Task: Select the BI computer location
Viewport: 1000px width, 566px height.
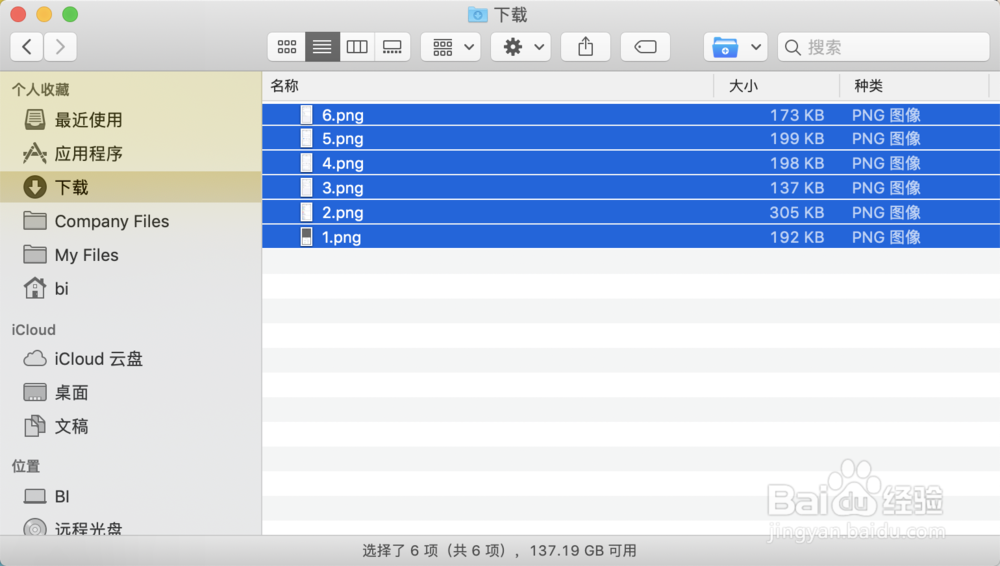Action: click(131, 496)
